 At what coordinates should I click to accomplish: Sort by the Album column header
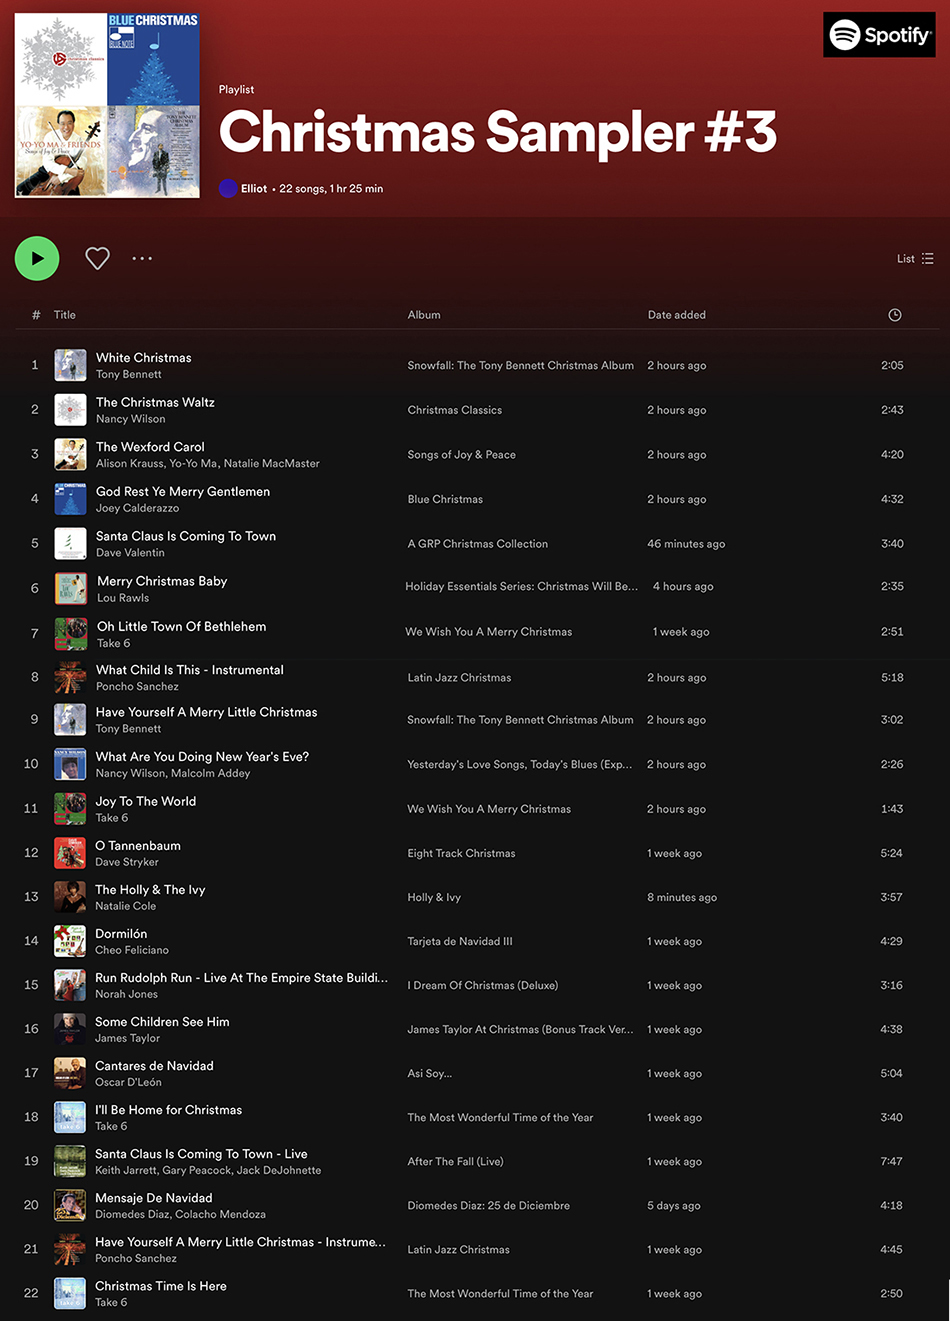coord(424,315)
